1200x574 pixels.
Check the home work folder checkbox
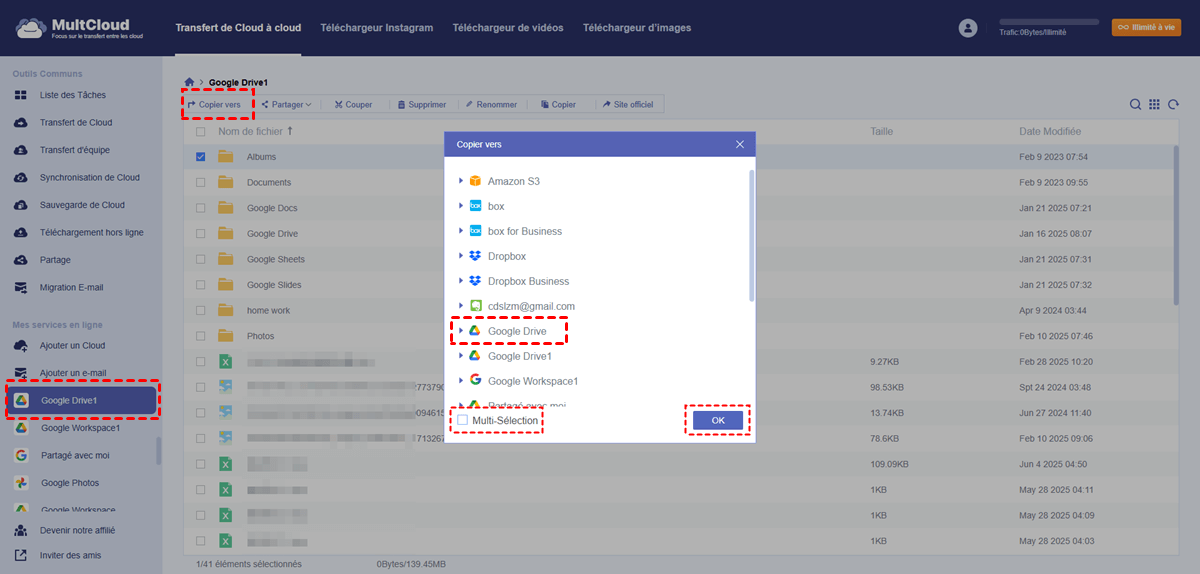201,310
